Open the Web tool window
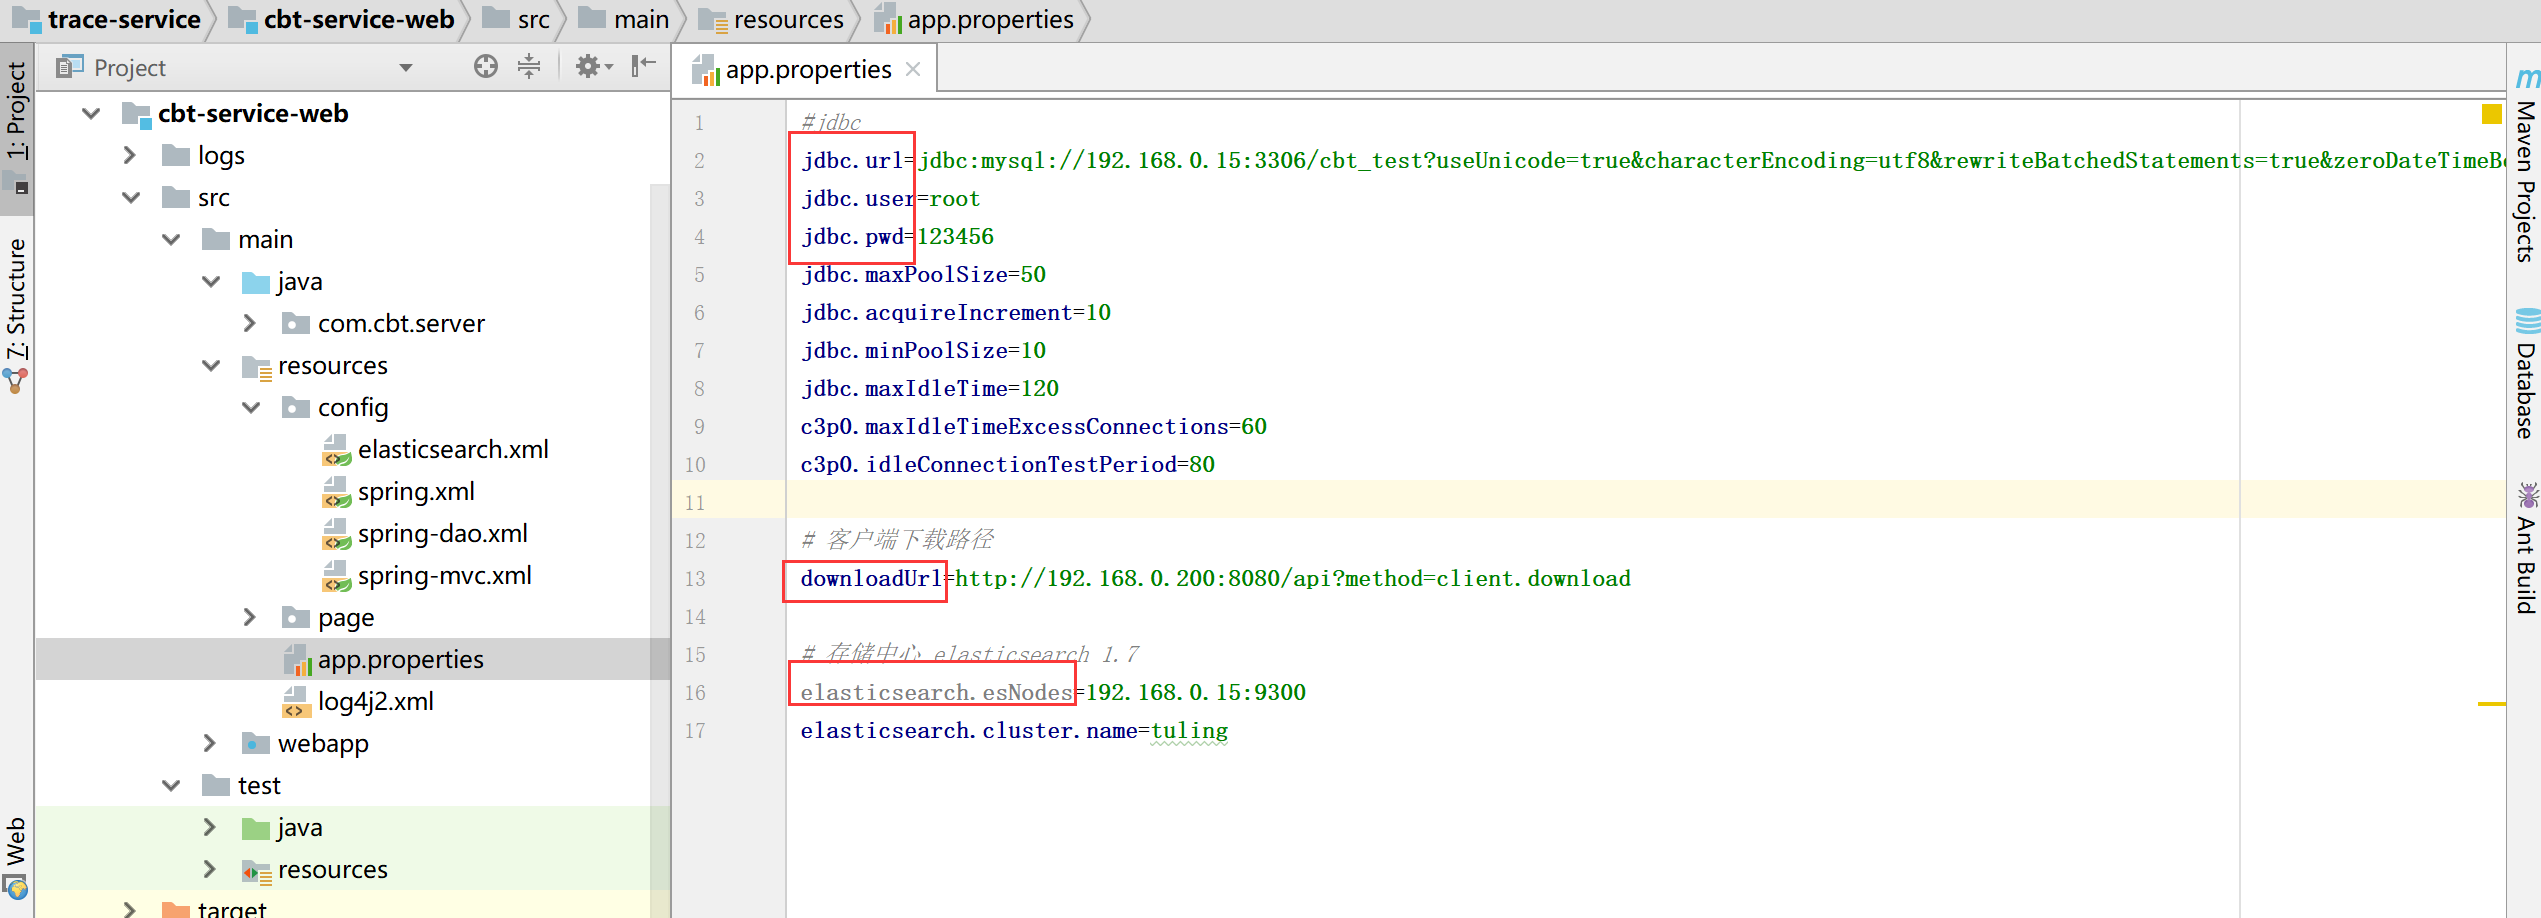This screenshot has width=2541, height=918. [x=17, y=857]
